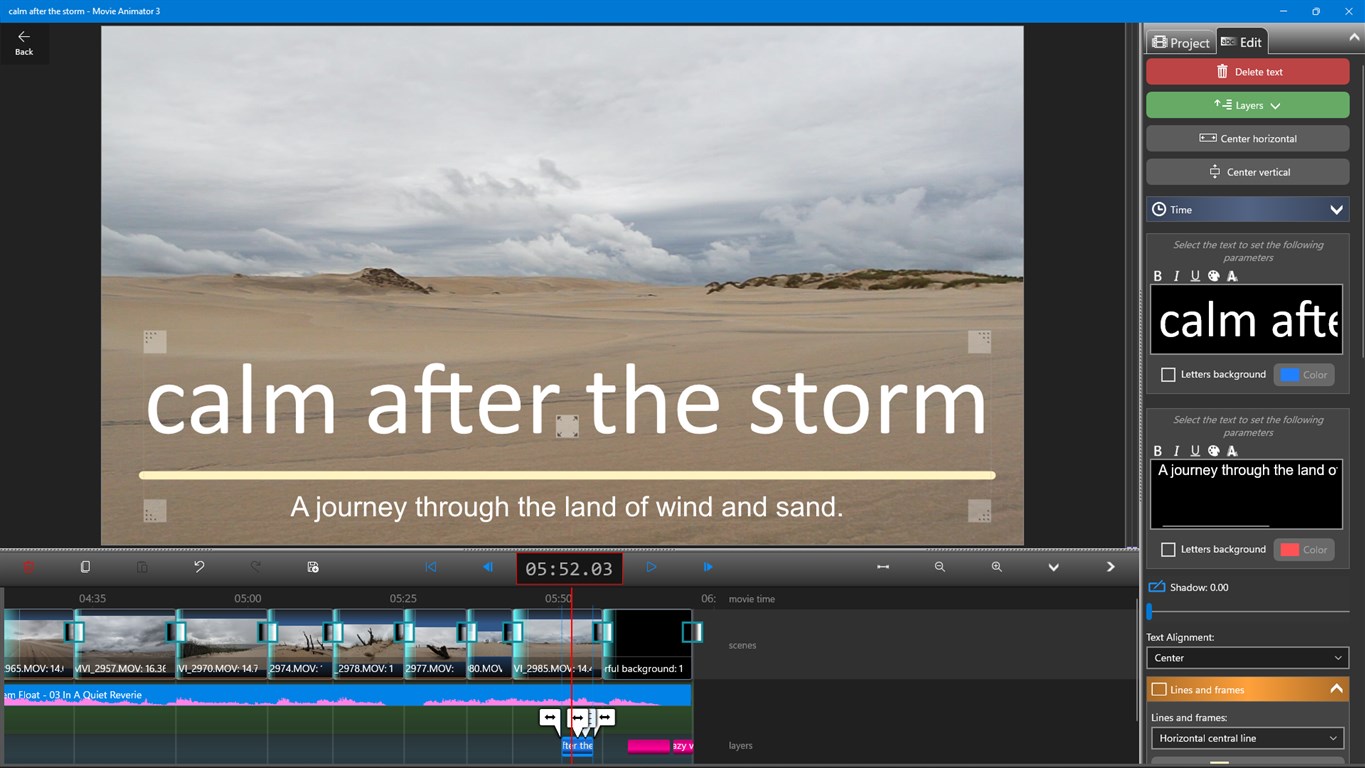Screen dimensions: 1365x768
Task: Jump to the movie start with skip-back icon
Action: coord(431,567)
